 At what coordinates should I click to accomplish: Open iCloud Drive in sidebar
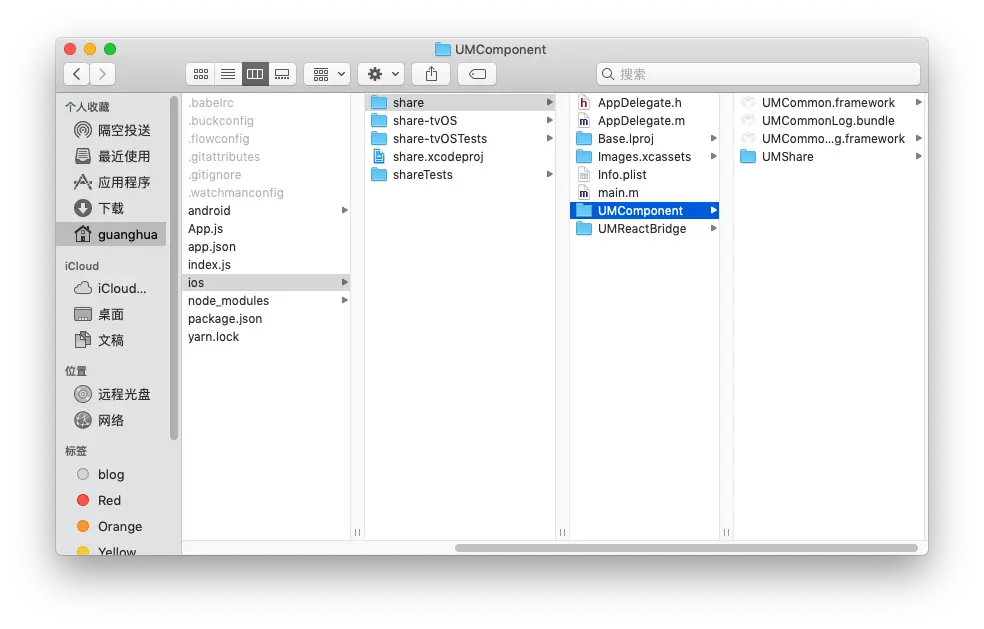click(110, 288)
